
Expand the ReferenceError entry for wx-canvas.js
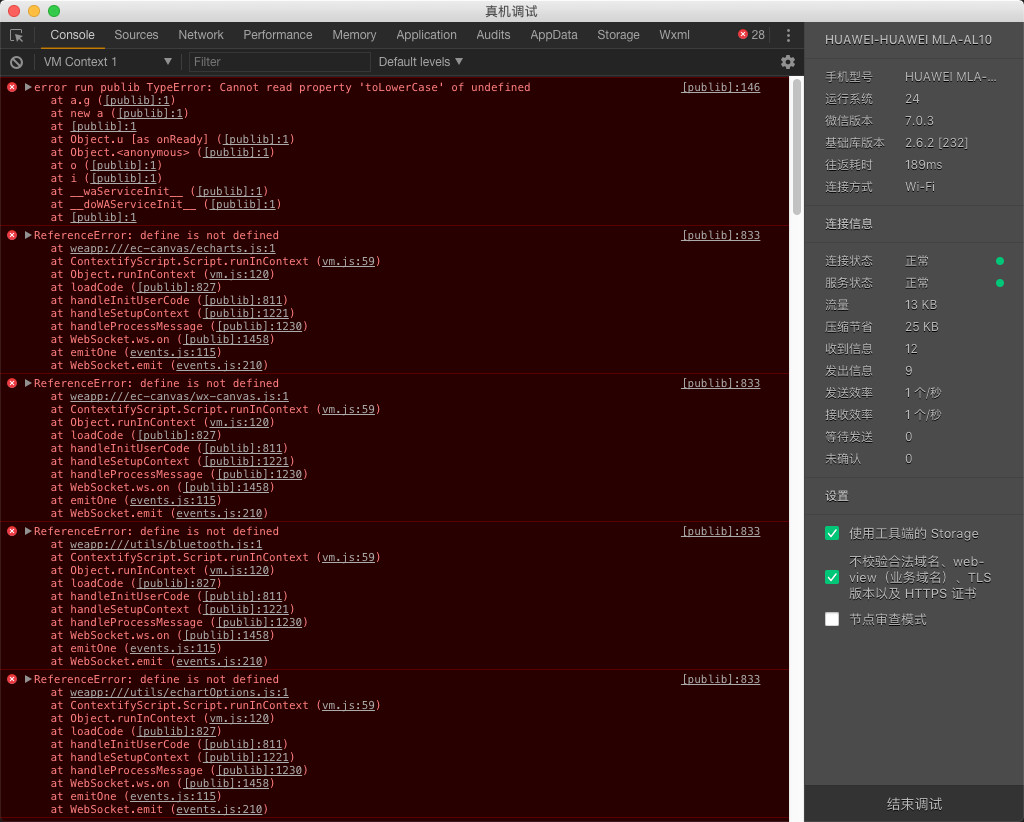point(28,383)
